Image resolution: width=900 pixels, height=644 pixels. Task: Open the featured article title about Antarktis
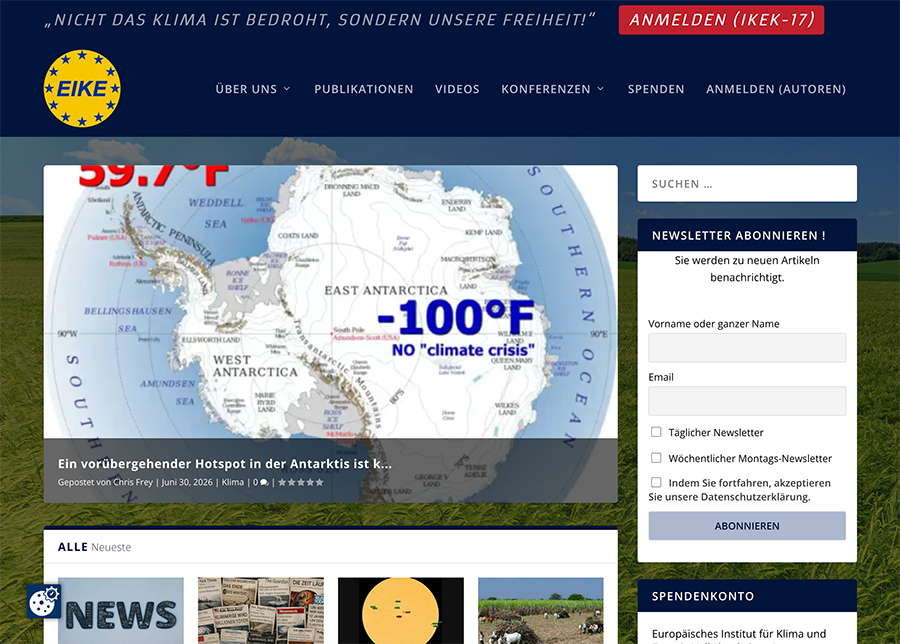[x=225, y=464]
